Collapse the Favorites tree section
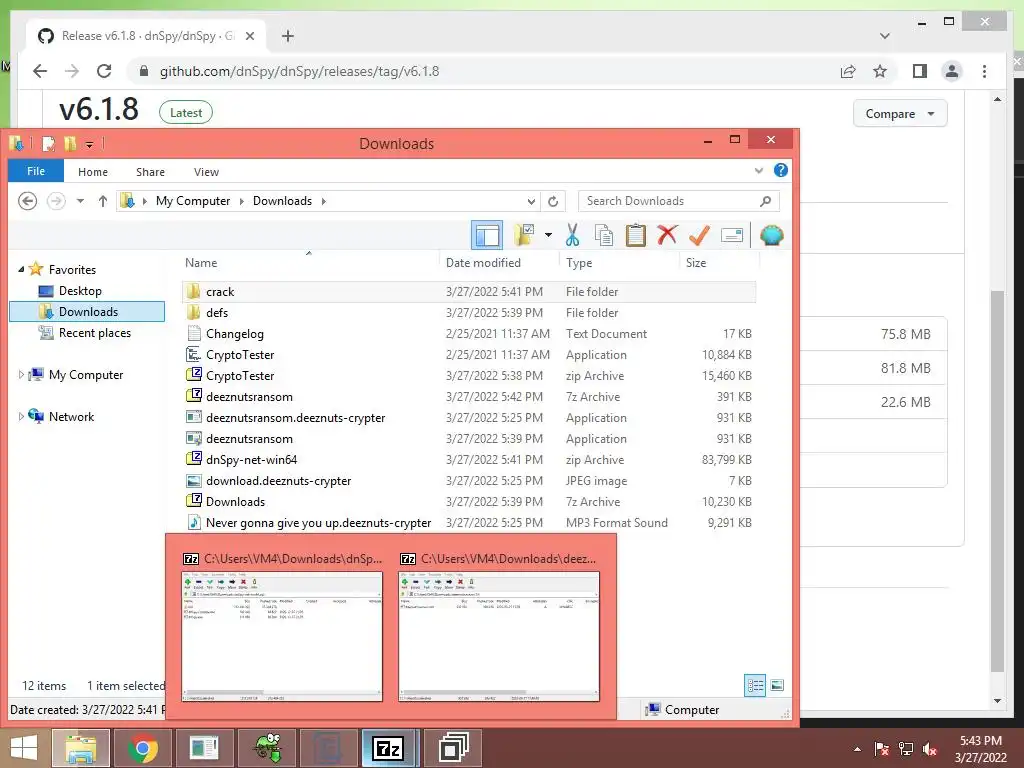This screenshot has height=768, width=1024. pos(21,269)
